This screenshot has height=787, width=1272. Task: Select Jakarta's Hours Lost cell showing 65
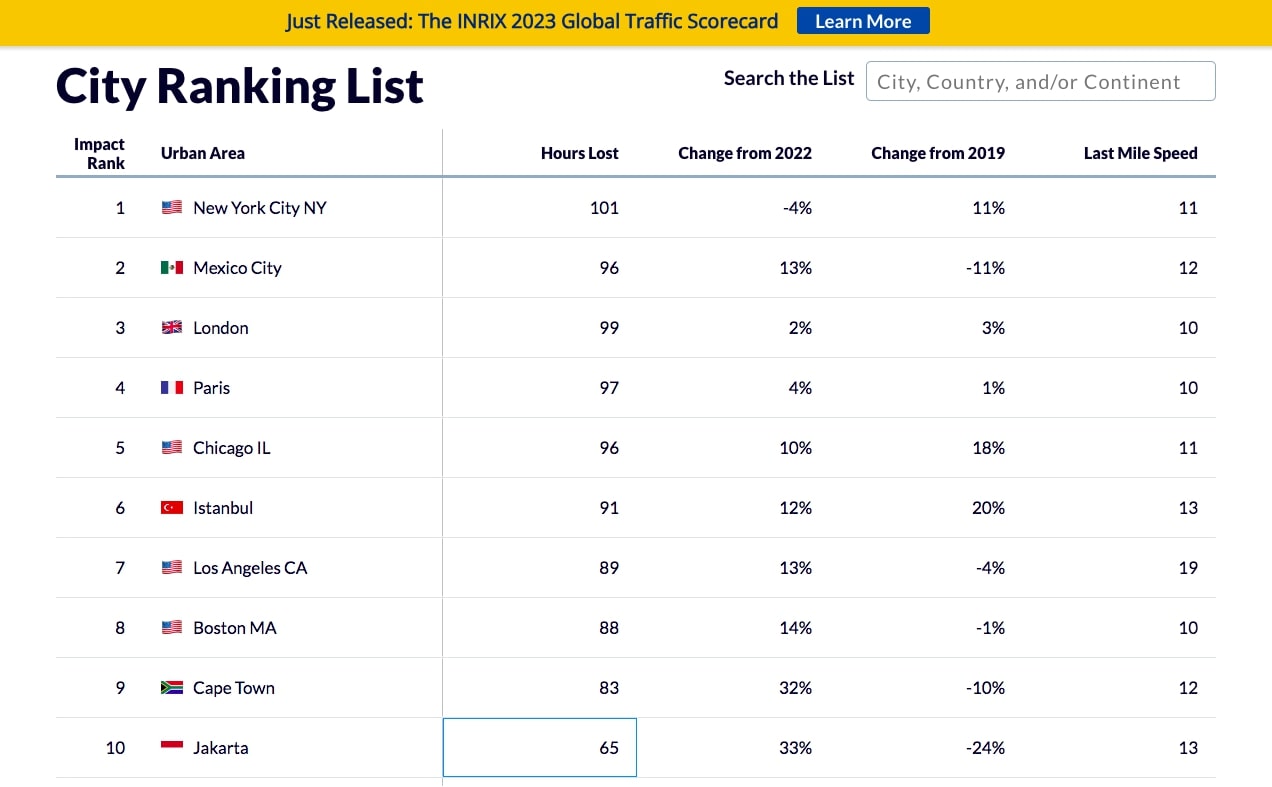(x=540, y=748)
